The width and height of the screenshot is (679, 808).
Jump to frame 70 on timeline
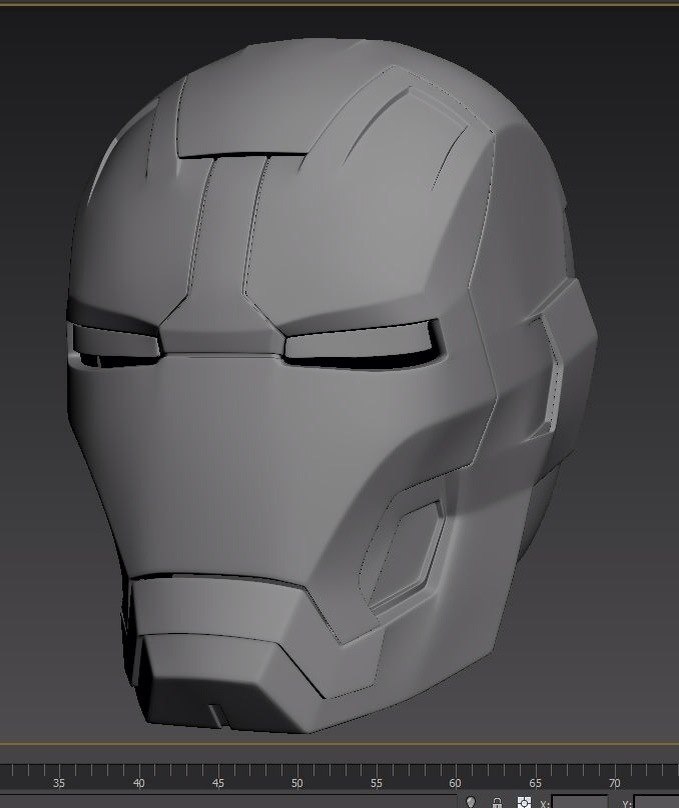pos(615,783)
